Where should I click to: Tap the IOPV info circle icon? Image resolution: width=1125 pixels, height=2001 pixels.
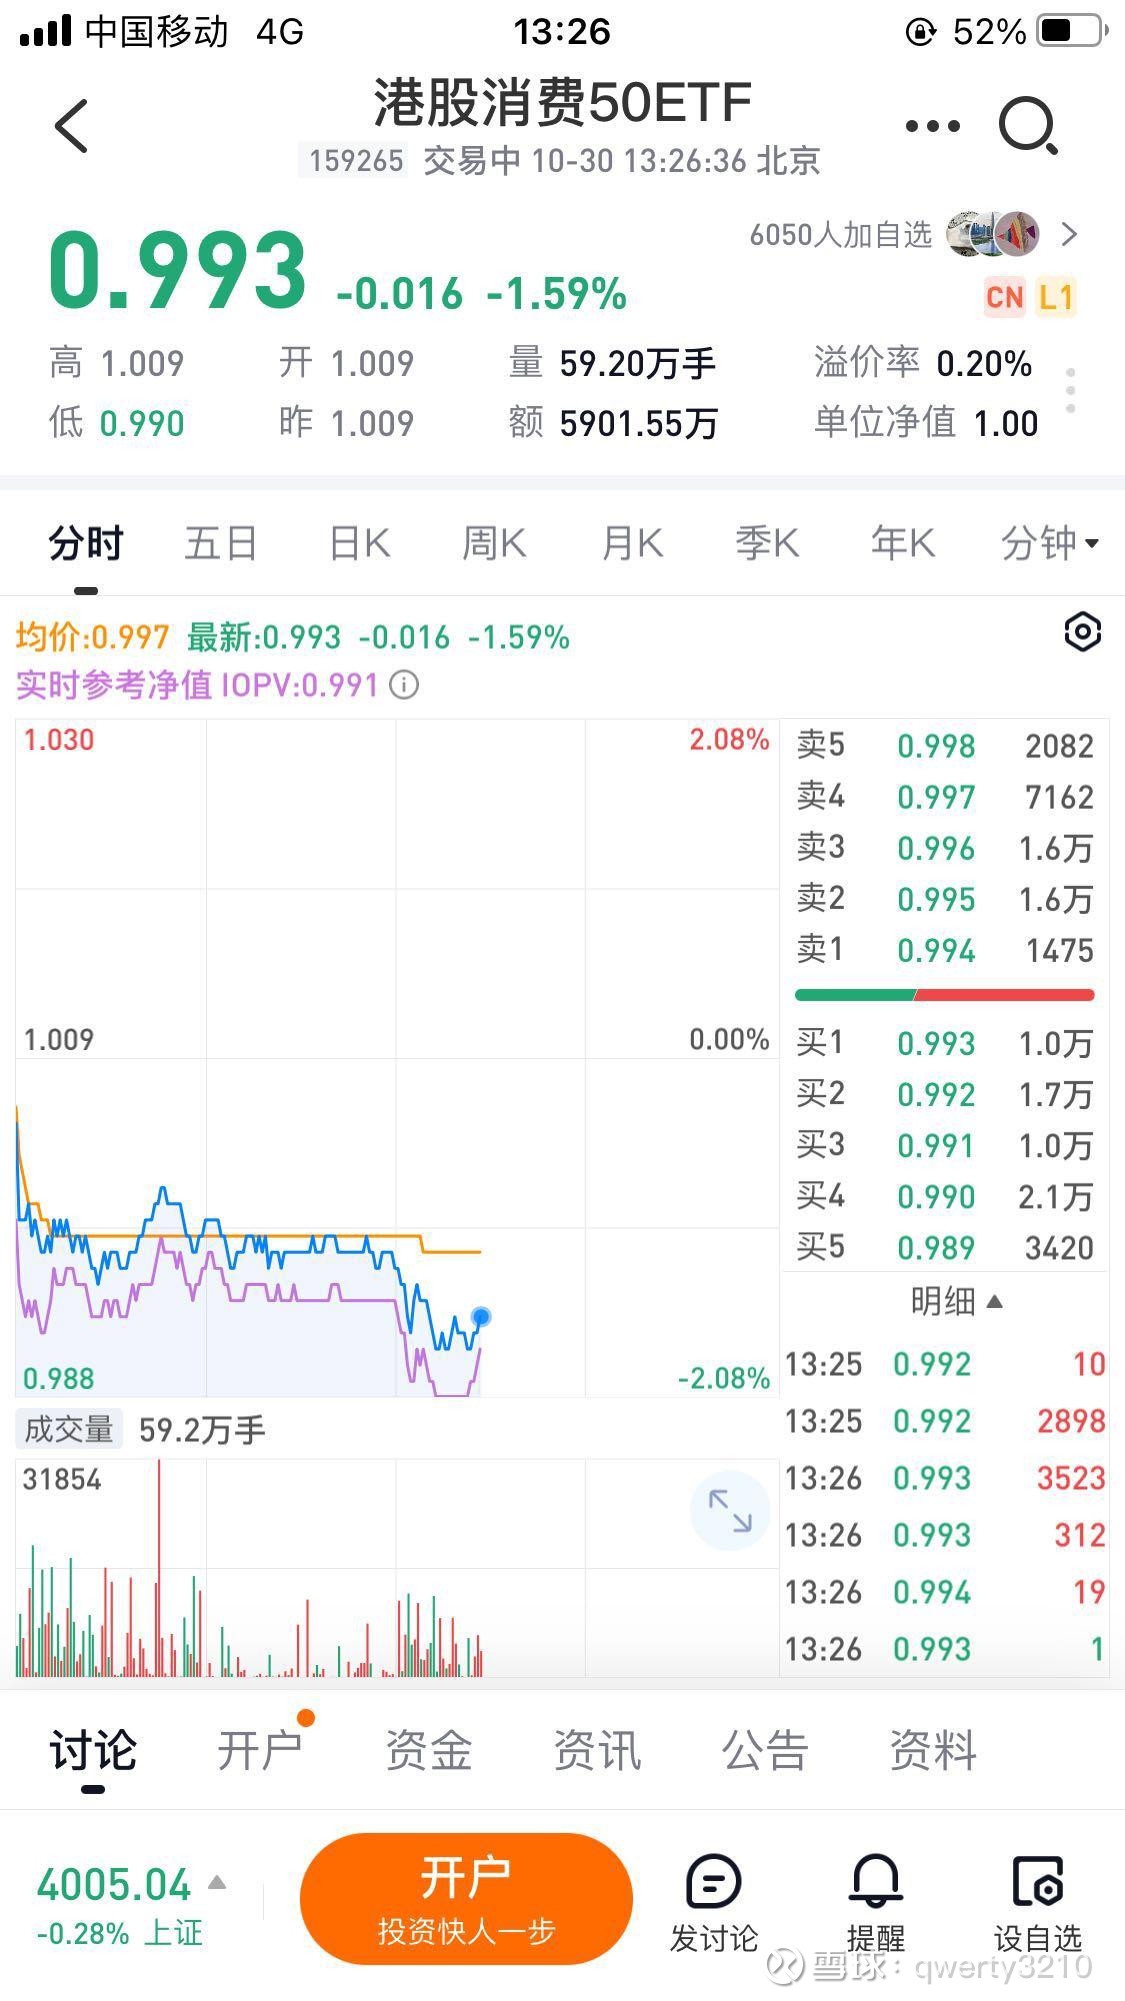[404, 685]
